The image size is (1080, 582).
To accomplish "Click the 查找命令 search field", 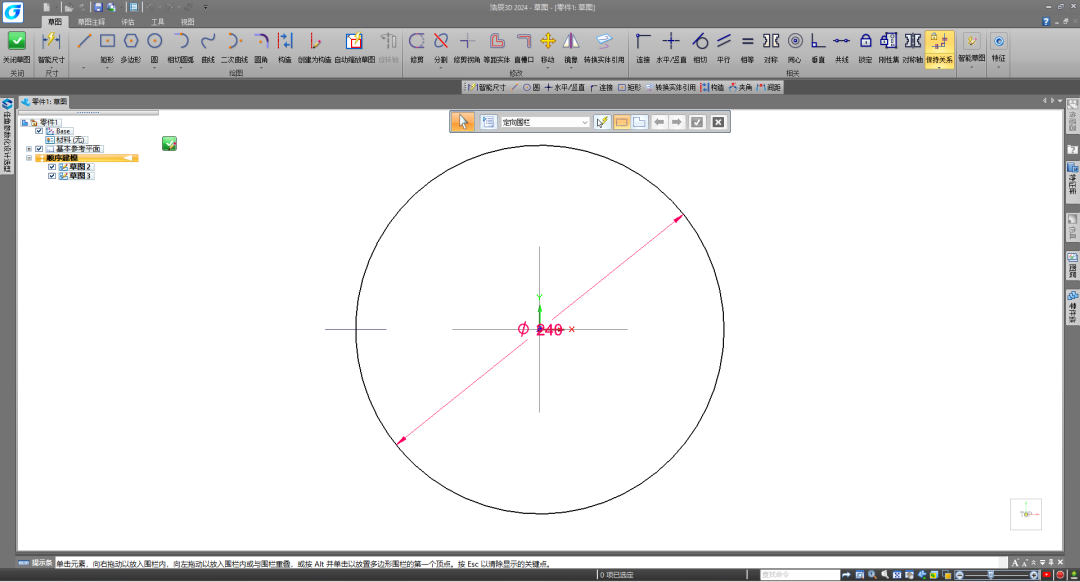I will [x=800, y=574].
